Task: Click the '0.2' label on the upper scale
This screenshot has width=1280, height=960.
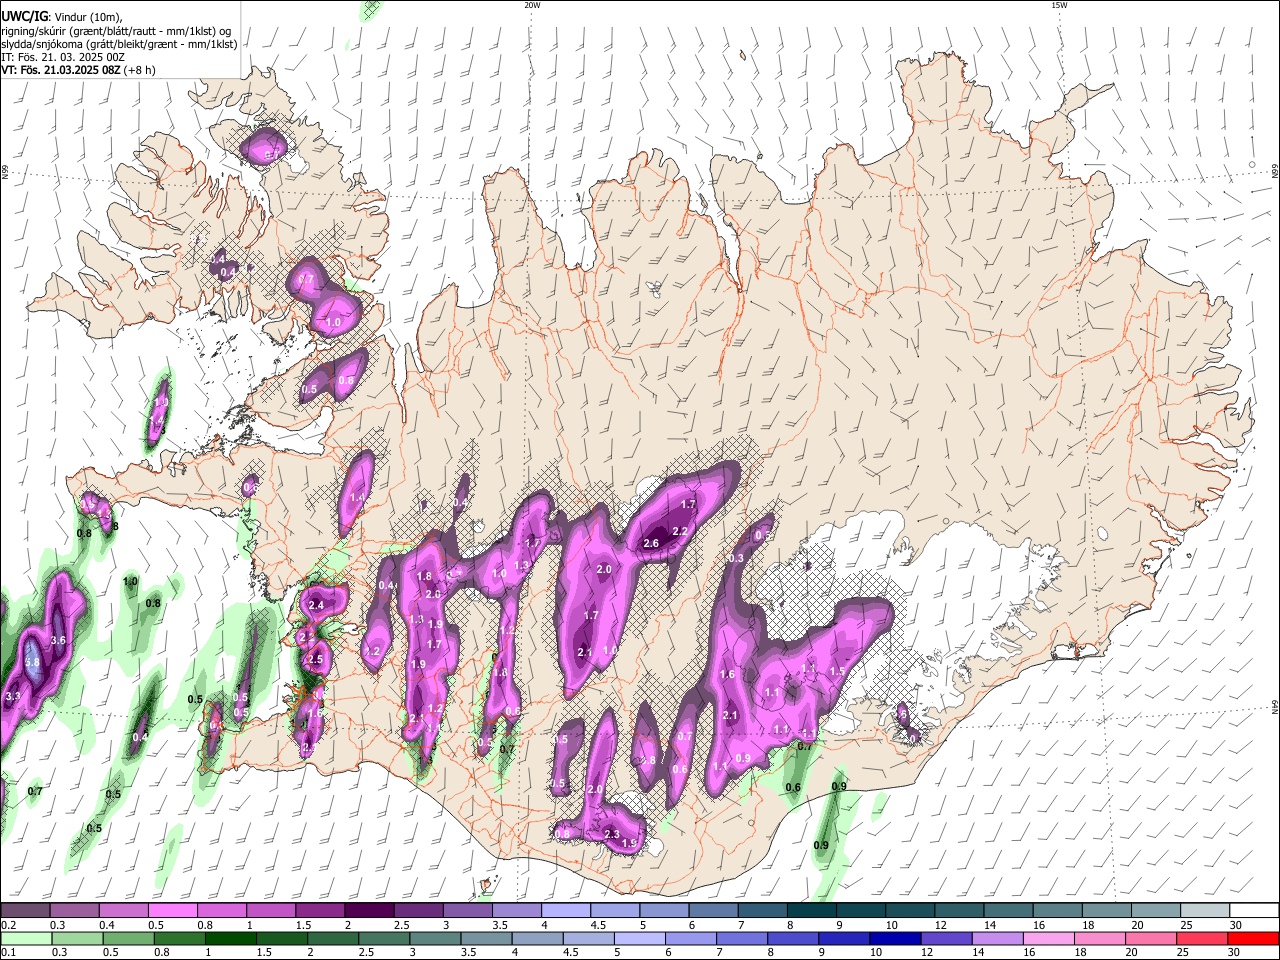Action: [8, 925]
